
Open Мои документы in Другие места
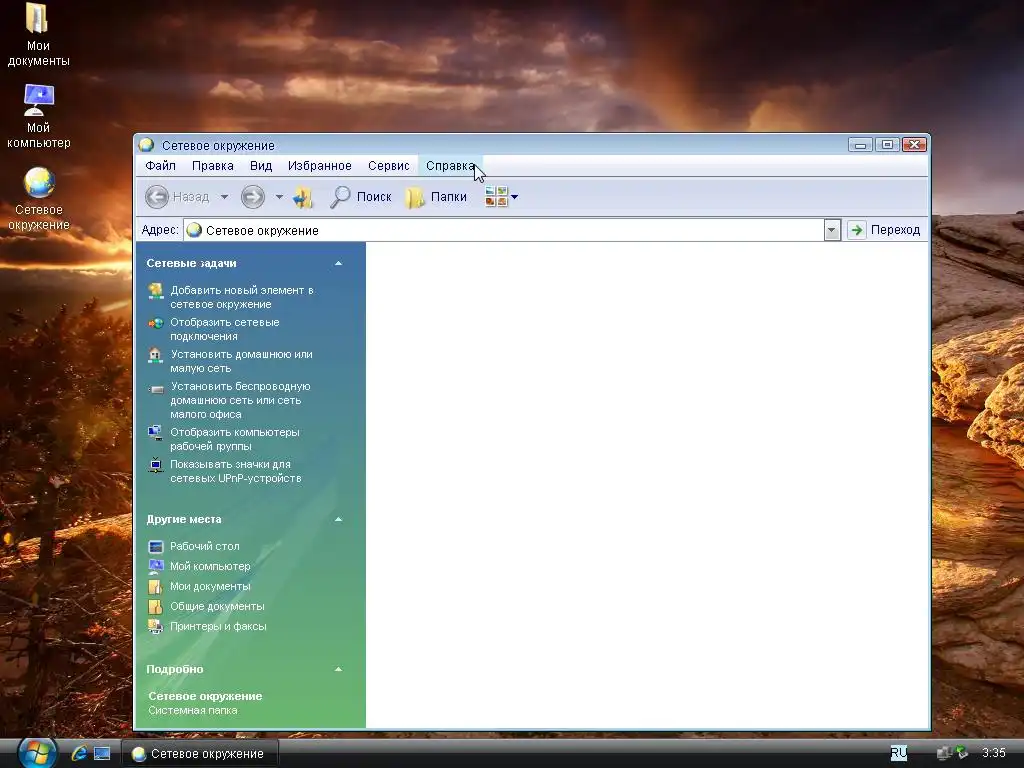point(210,586)
